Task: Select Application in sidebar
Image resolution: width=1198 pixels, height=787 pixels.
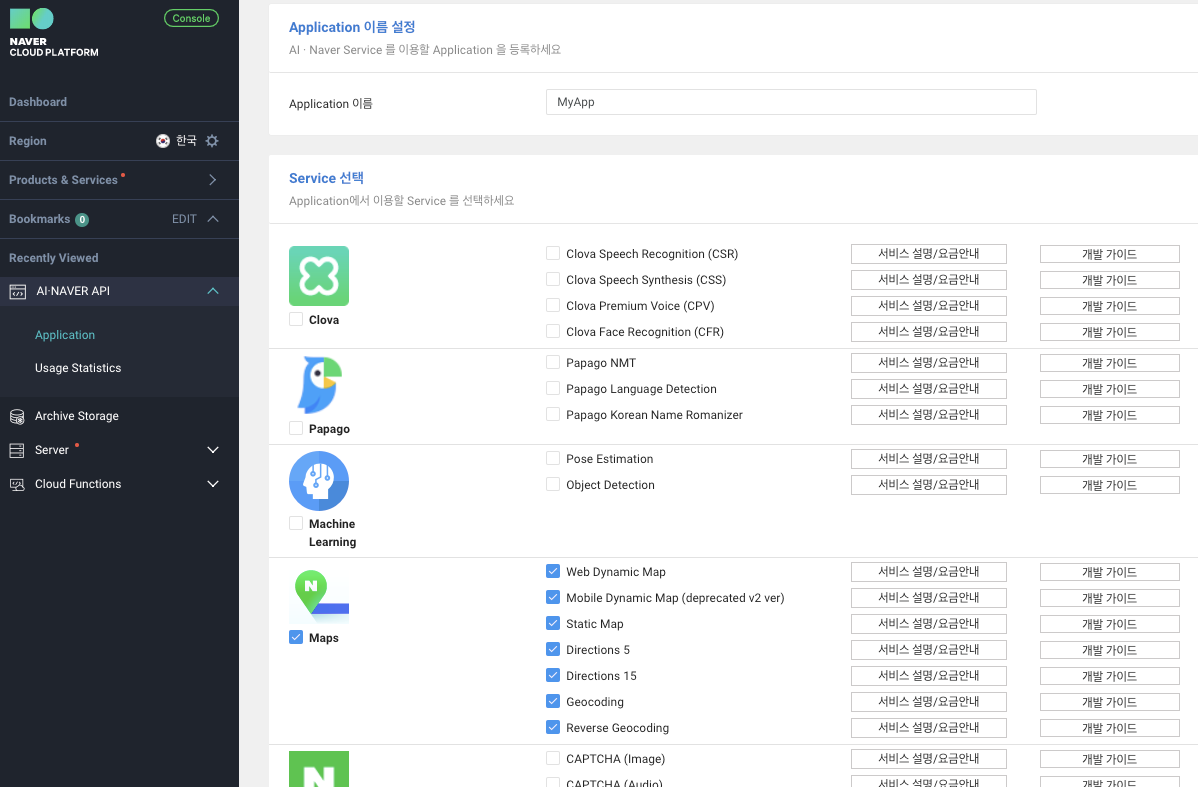Action: pos(65,335)
